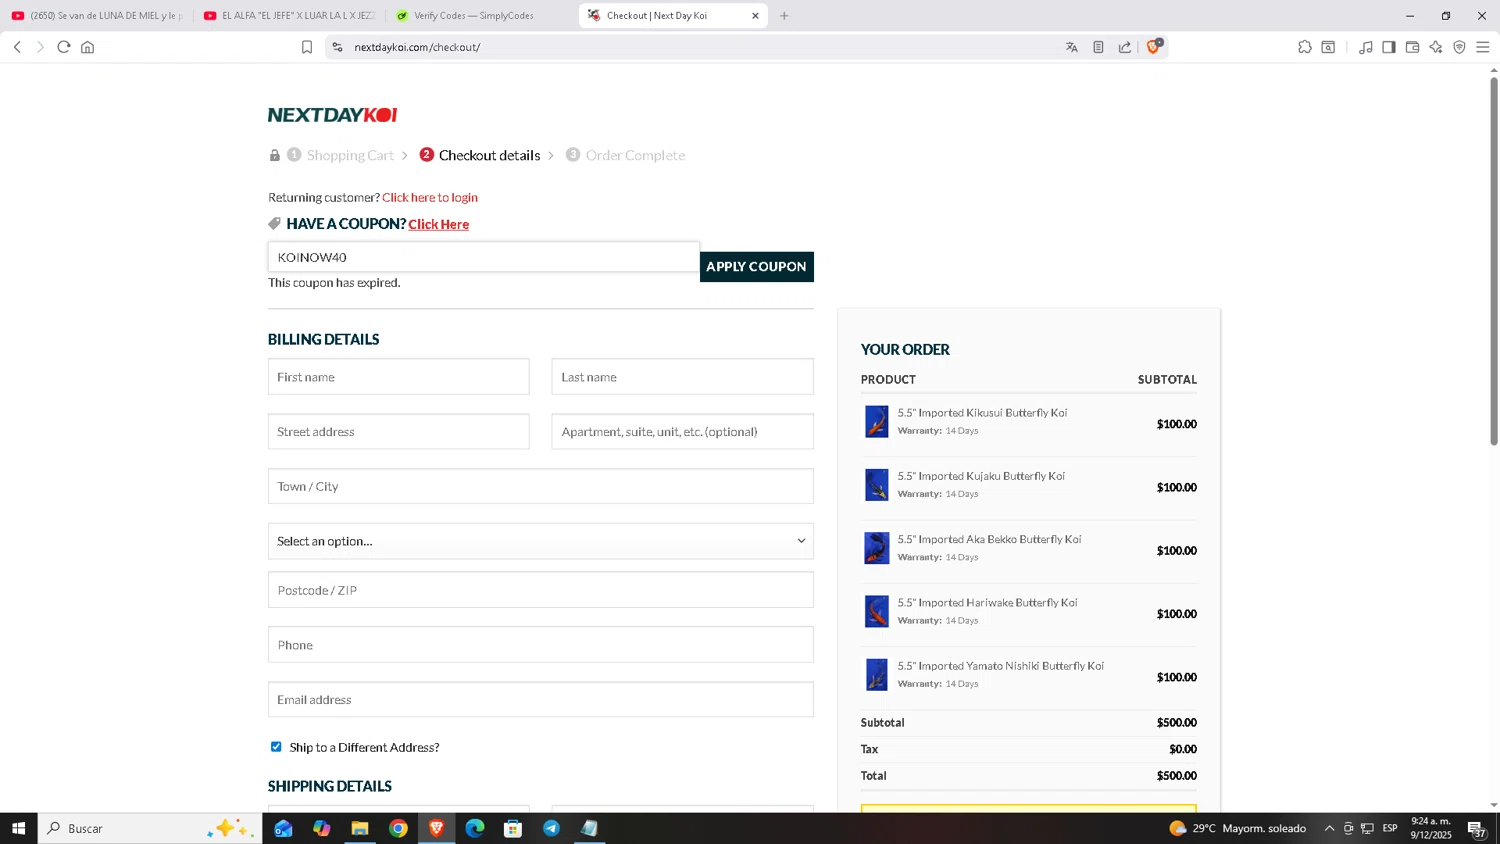Open Brave Shields lion icon
The image size is (1500, 844).
coord(1154,46)
